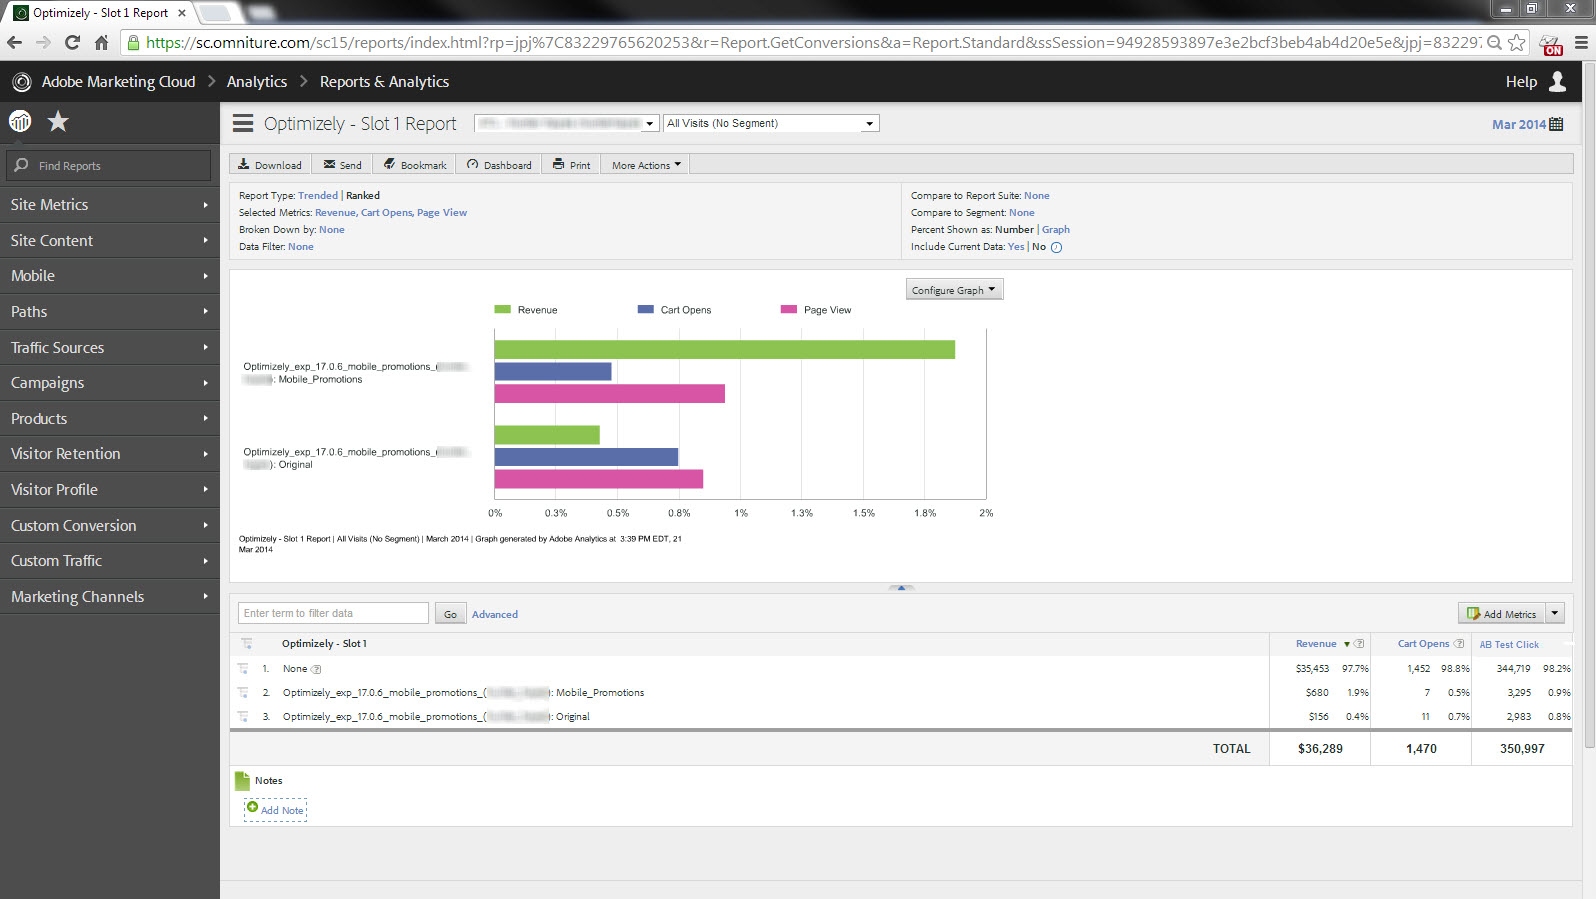Image resolution: width=1596 pixels, height=899 pixels.
Task: Open the Campaigns sidebar menu
Action: coord(110,383)
